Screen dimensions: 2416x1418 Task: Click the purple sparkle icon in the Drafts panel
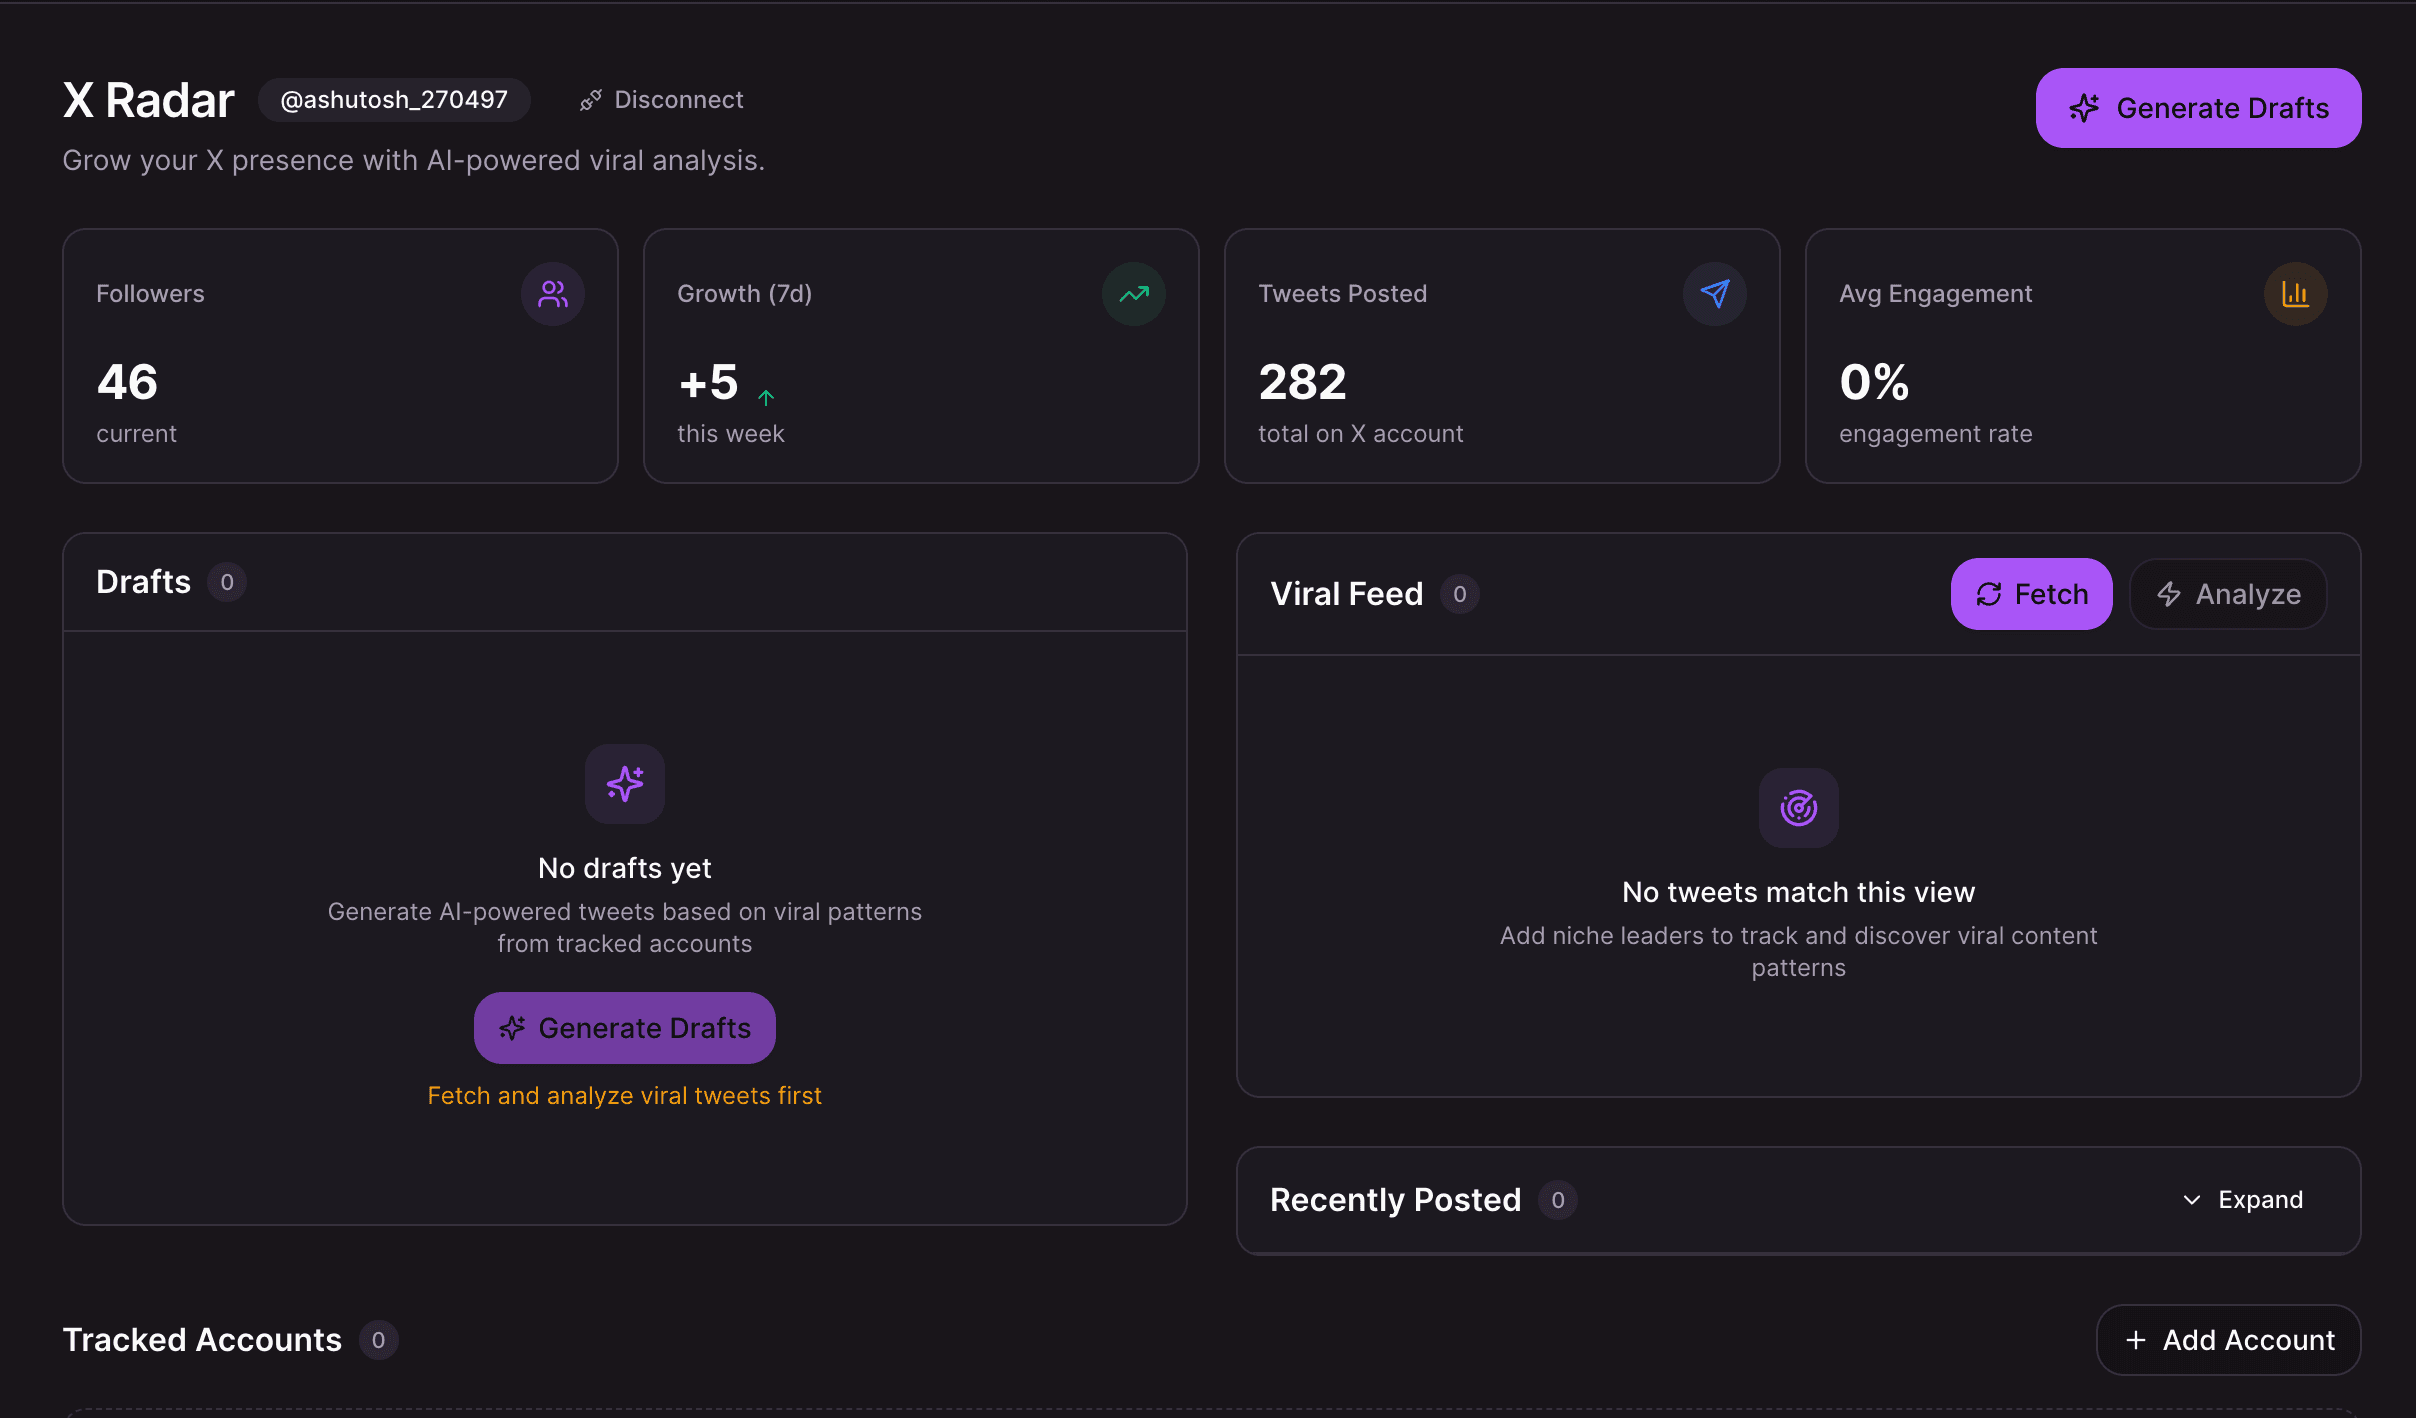pos(624,784)
